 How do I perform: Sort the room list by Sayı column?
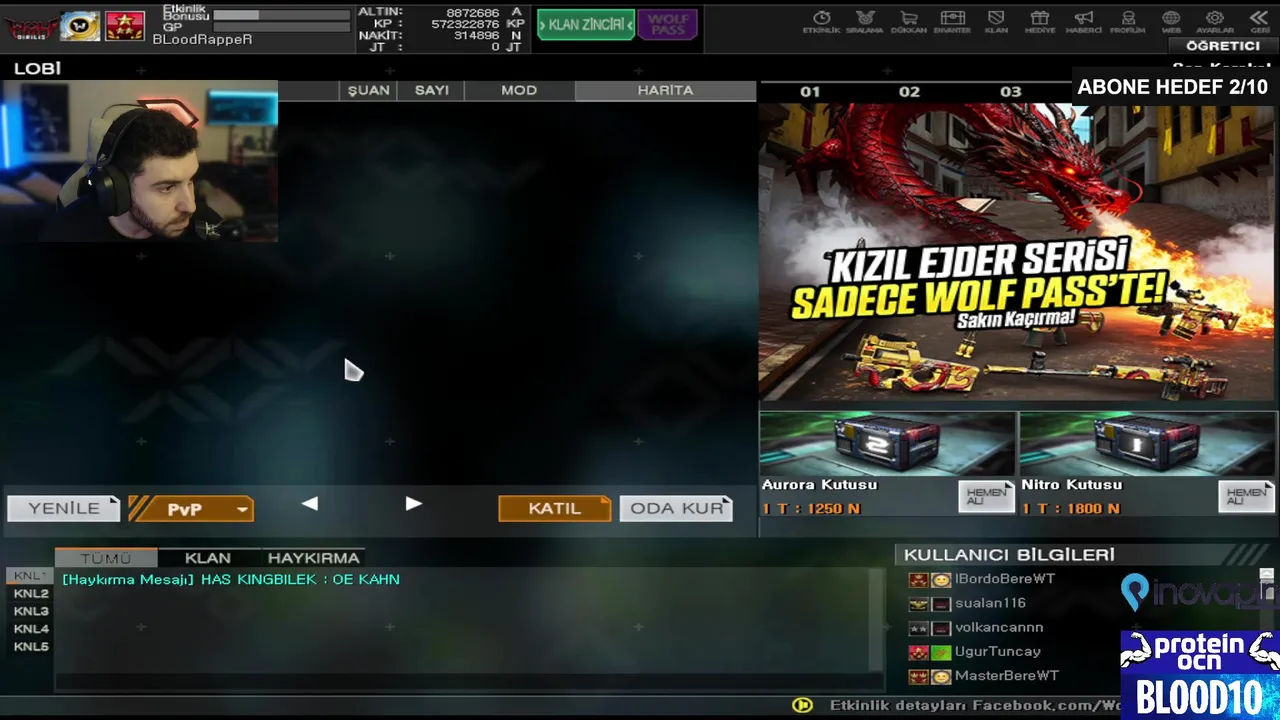pyautogui.click(x=432, y=90)
